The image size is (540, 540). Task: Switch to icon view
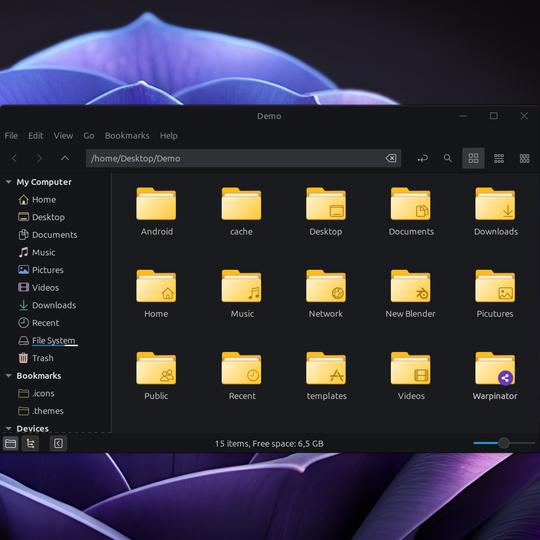pos(473,158)
